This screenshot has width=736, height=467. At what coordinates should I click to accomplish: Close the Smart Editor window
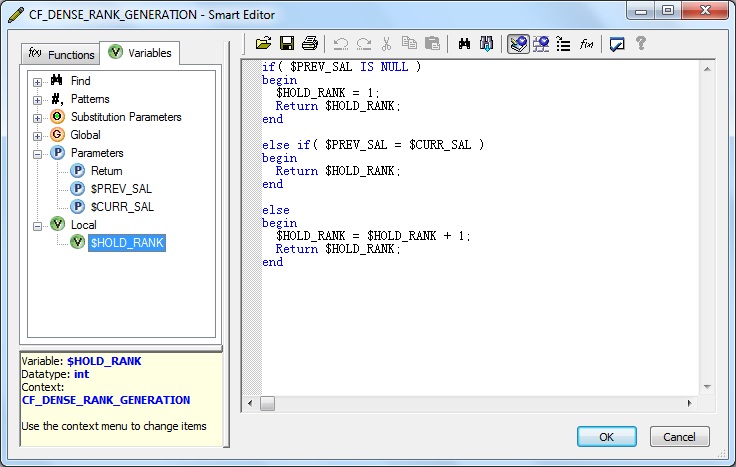tap(705, 10)
